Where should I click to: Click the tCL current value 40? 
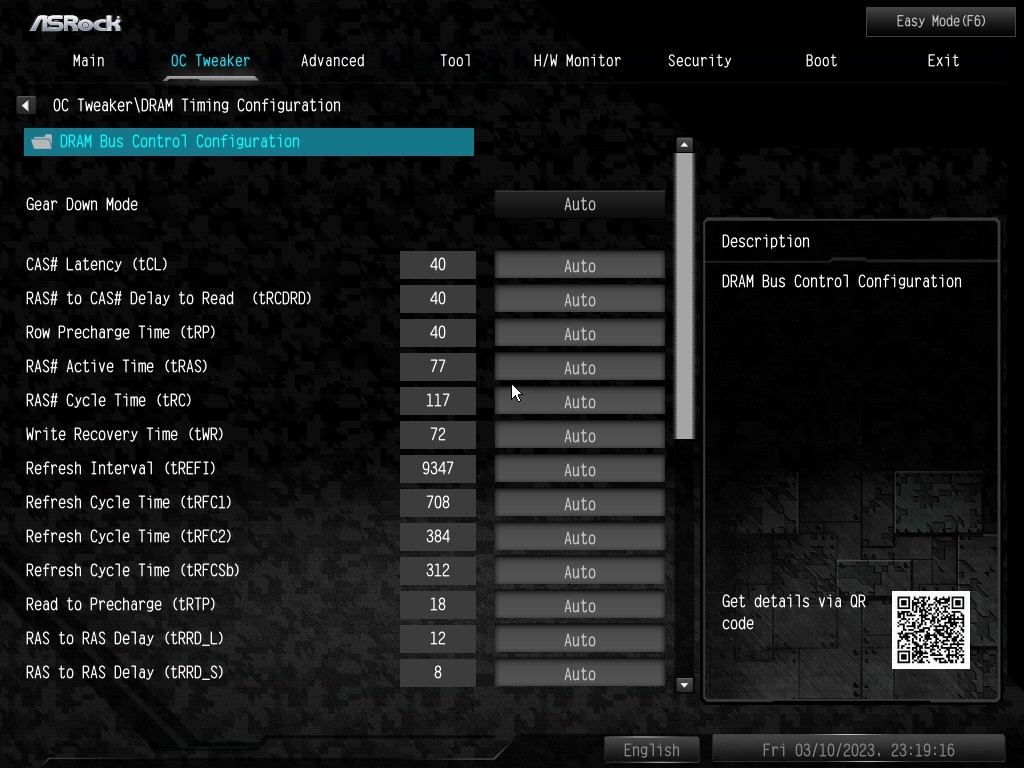pyautogui.click(x=438, y=264)
